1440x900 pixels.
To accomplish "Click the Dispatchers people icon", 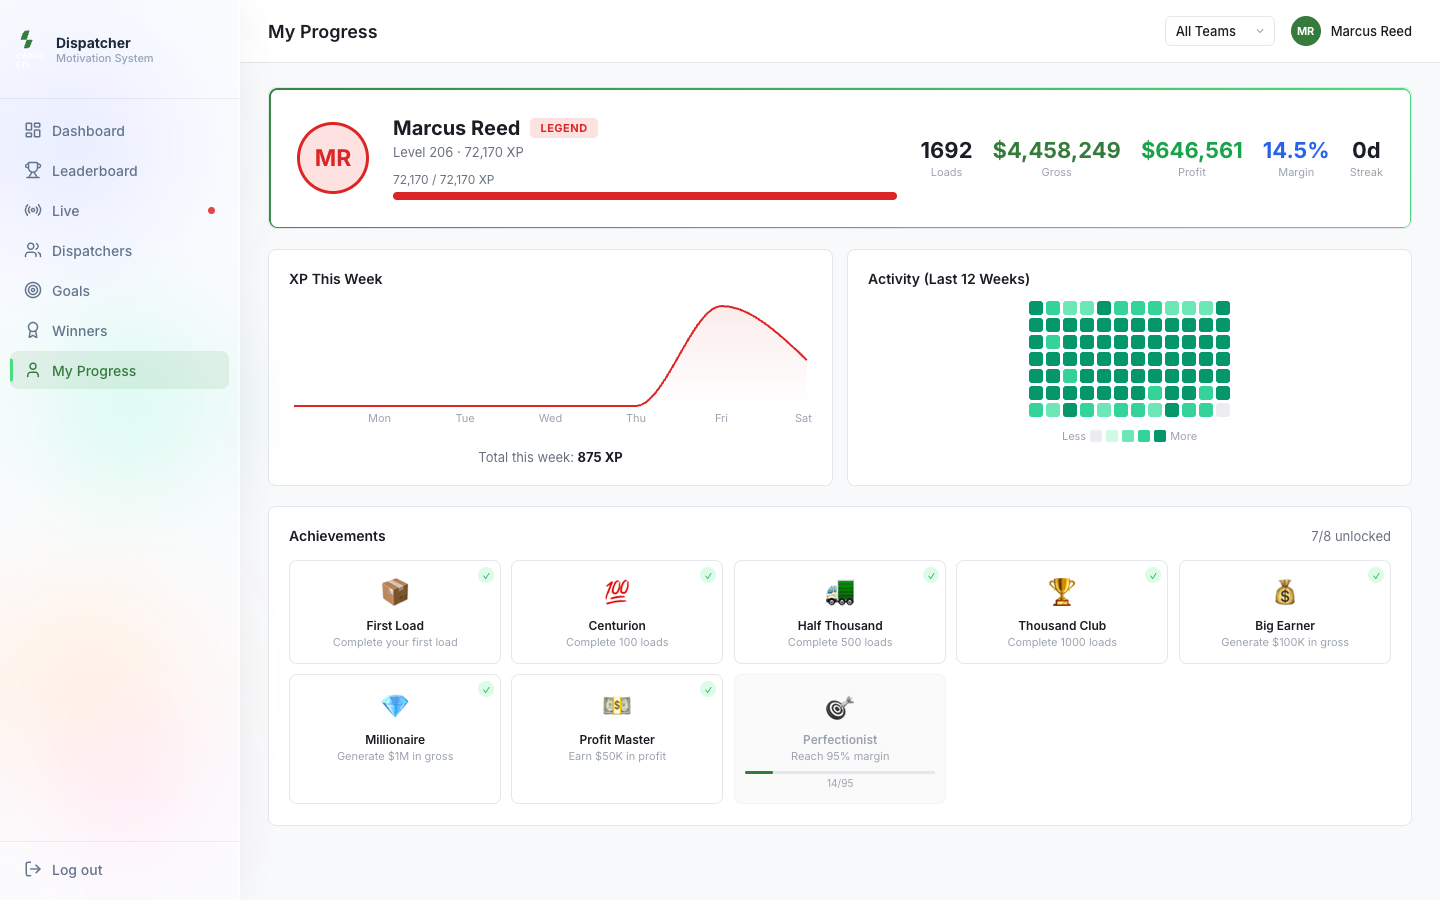I will 33,250.
